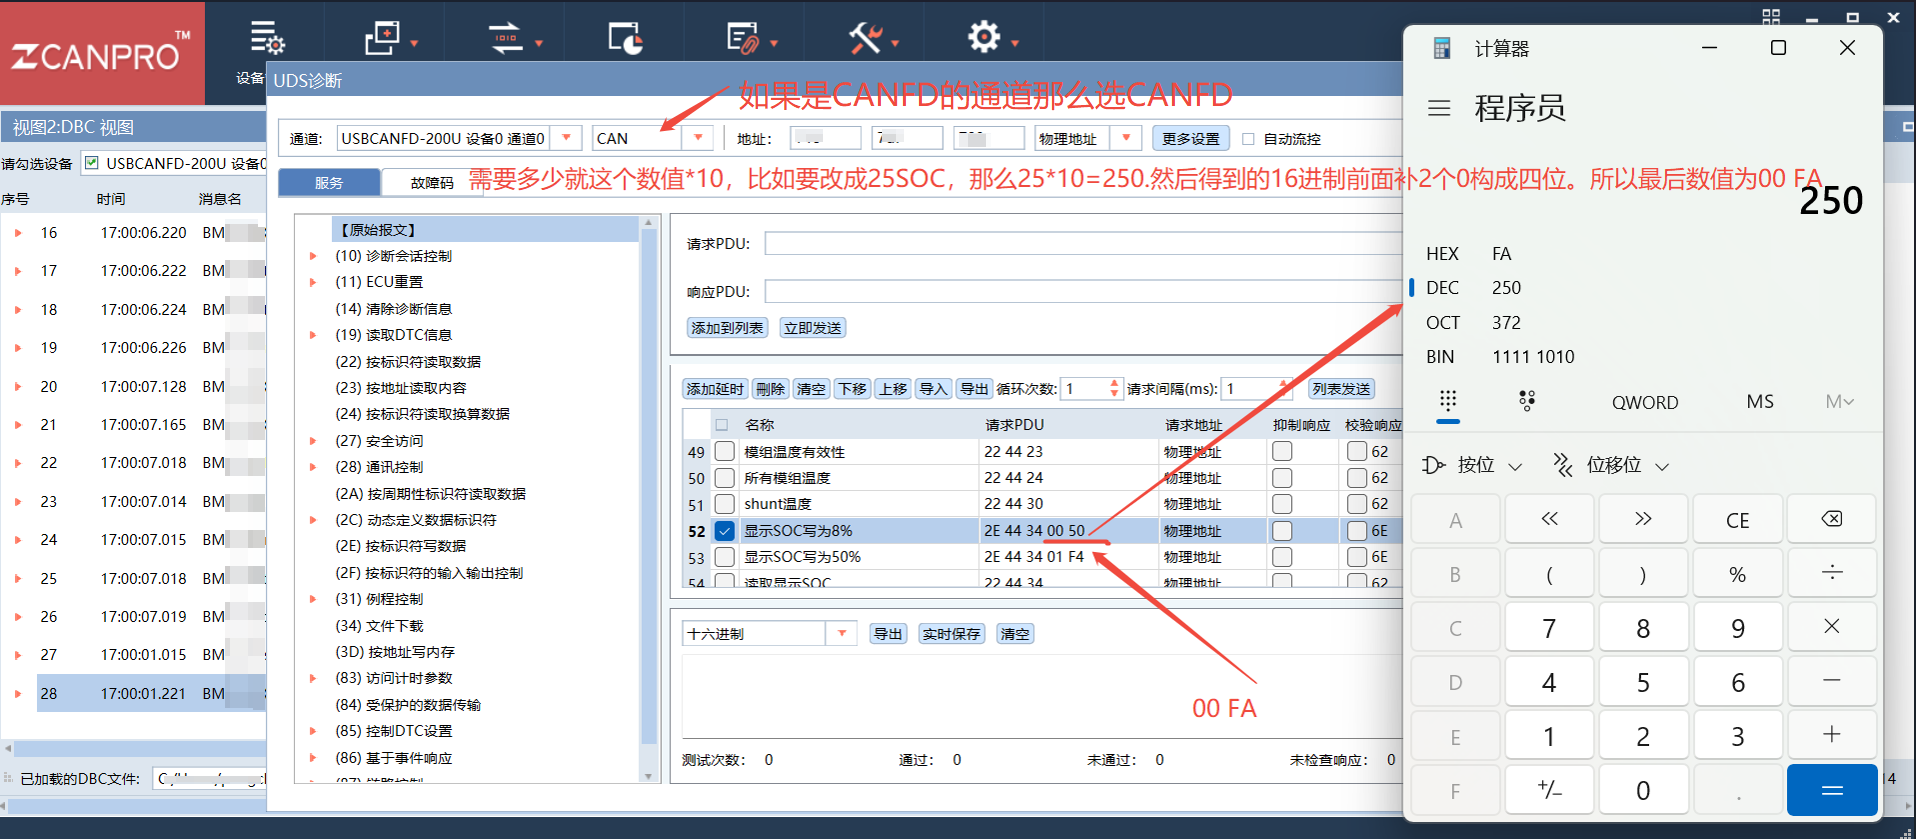Open the 物理地址 address type dropdown

pos(1127,138)
